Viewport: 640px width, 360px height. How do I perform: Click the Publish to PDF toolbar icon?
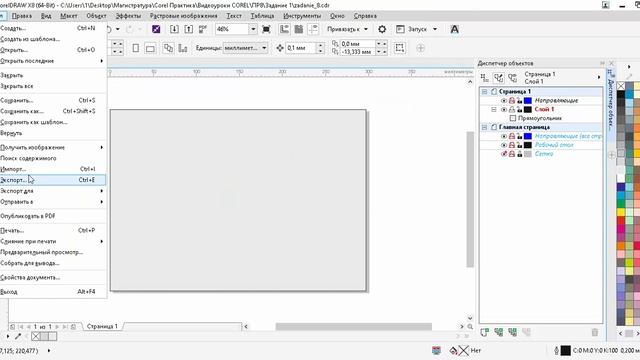203,29
